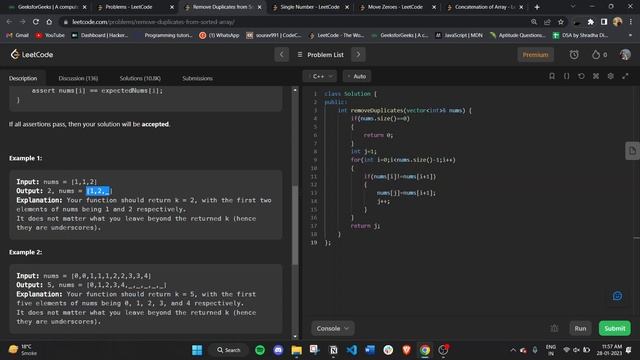Viewport: 640px width, 360px height.
Task: Show hidden system tray icons
Action: [x=513, y=350]
